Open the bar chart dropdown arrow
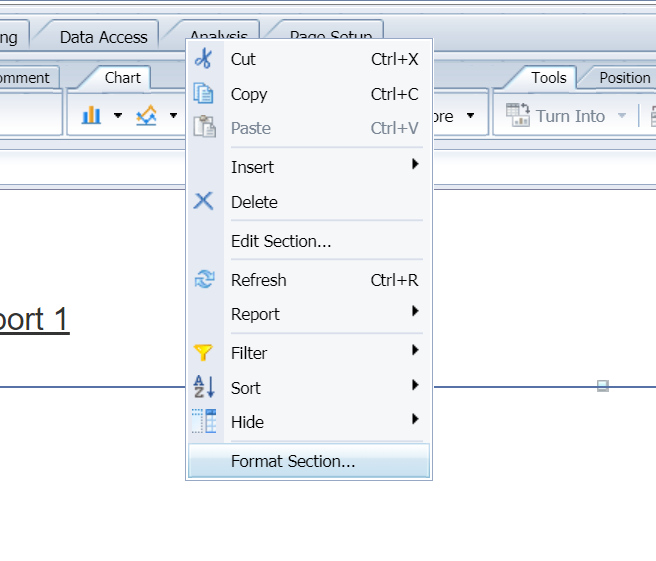This screenshot has width=656, height=561. pyautogui.click(x=118, y=116)
